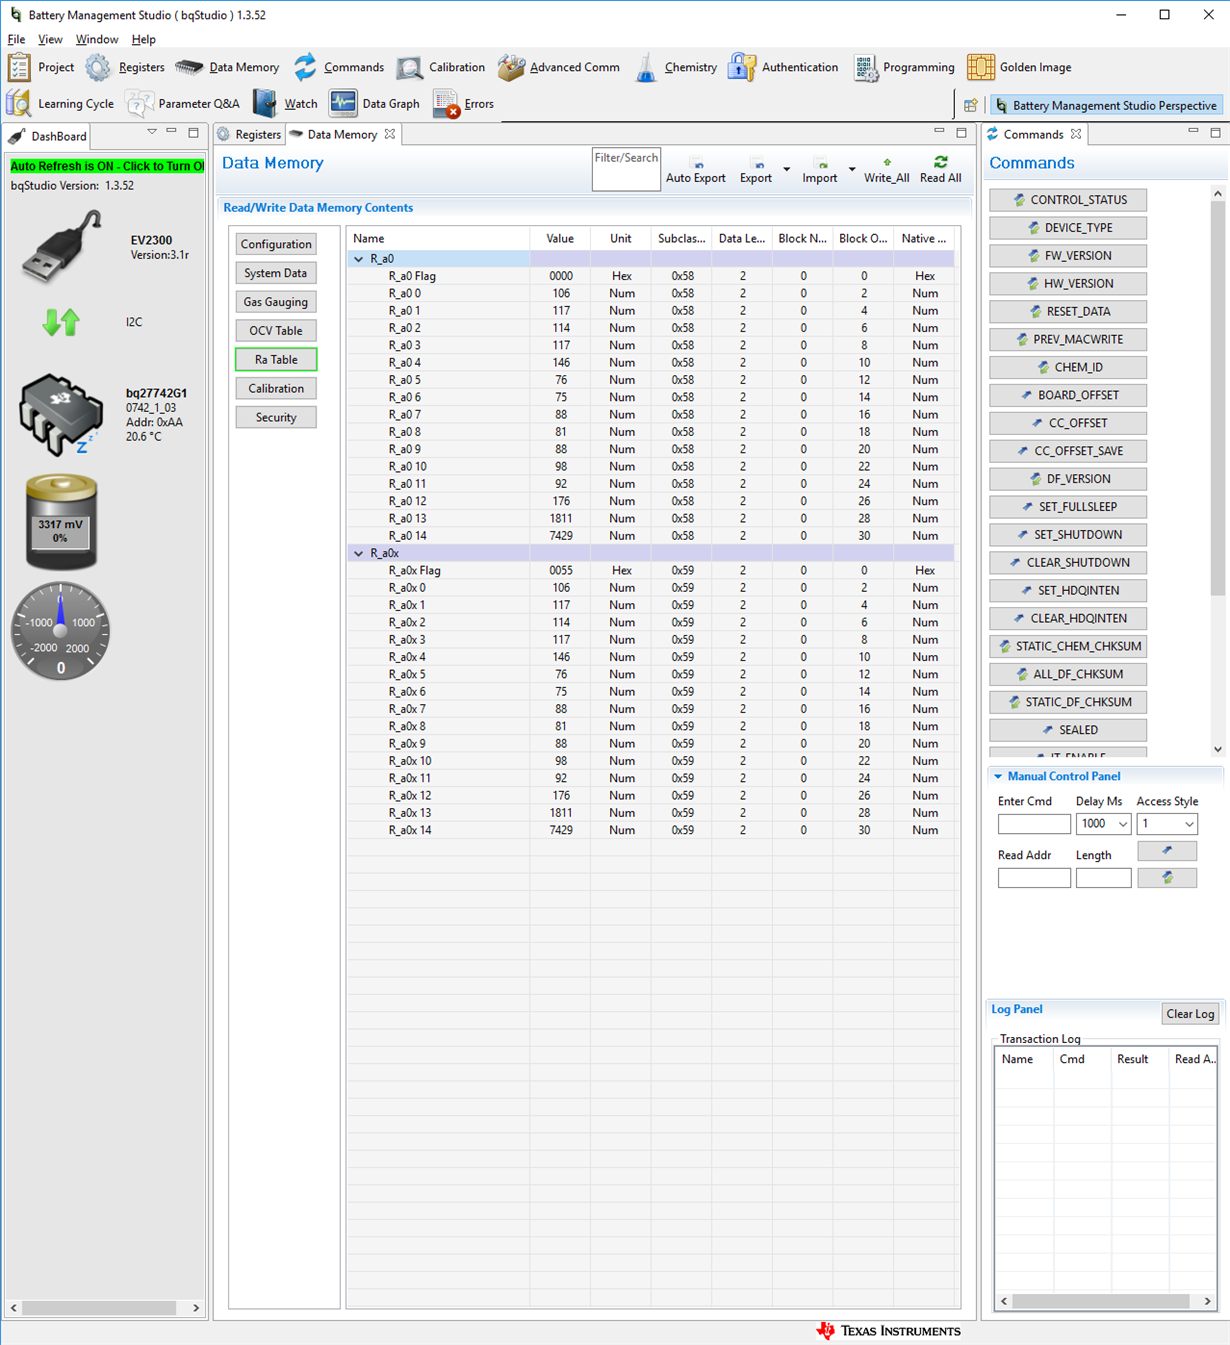Click Read All refresh icon
Screen dimensions: 1230x1345
pyautogui.click(x=940, y=162)
